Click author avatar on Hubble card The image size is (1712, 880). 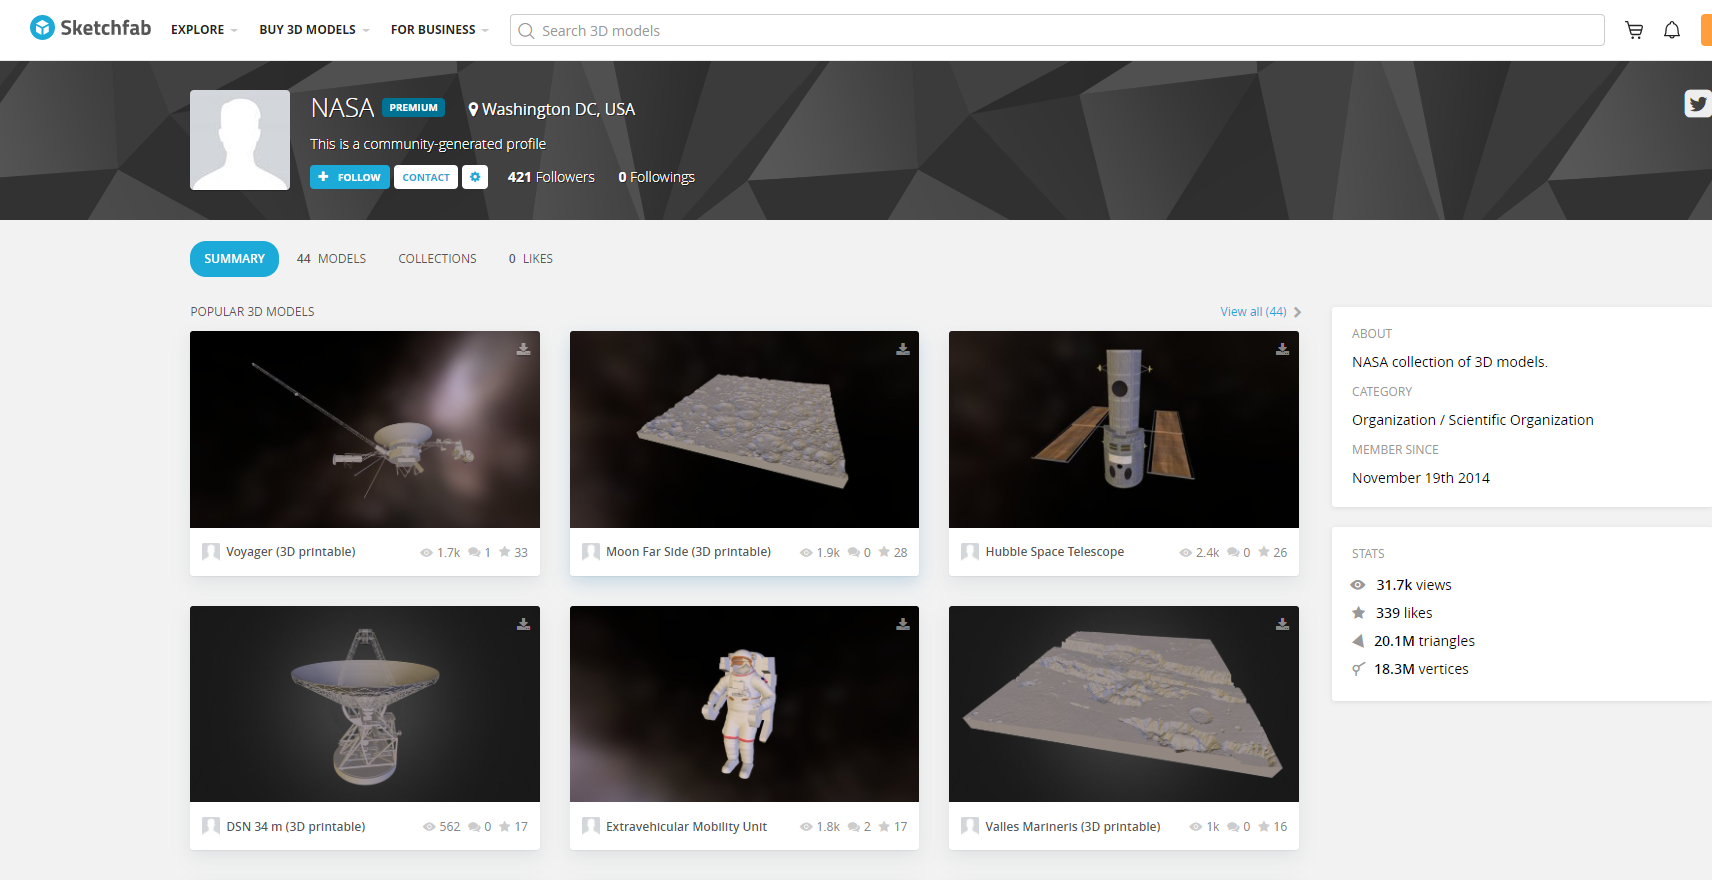point(970,552)
